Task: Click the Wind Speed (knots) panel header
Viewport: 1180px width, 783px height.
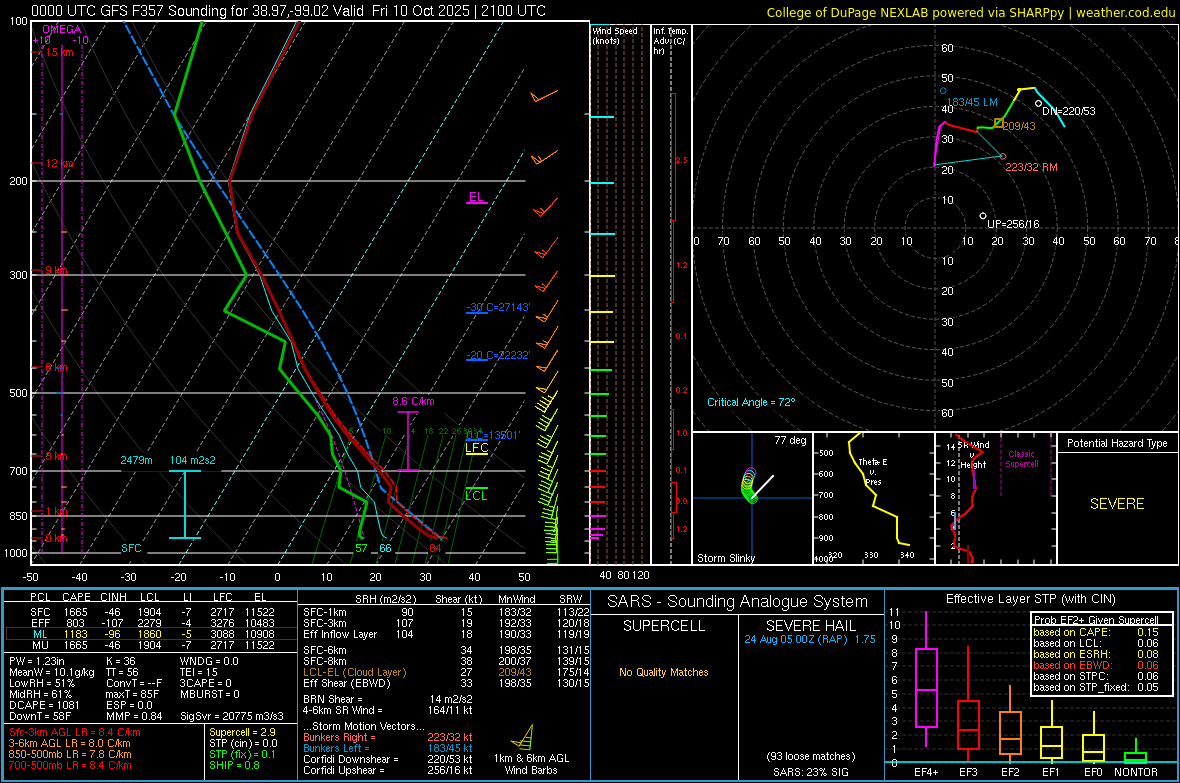Action: pos(615,35)
